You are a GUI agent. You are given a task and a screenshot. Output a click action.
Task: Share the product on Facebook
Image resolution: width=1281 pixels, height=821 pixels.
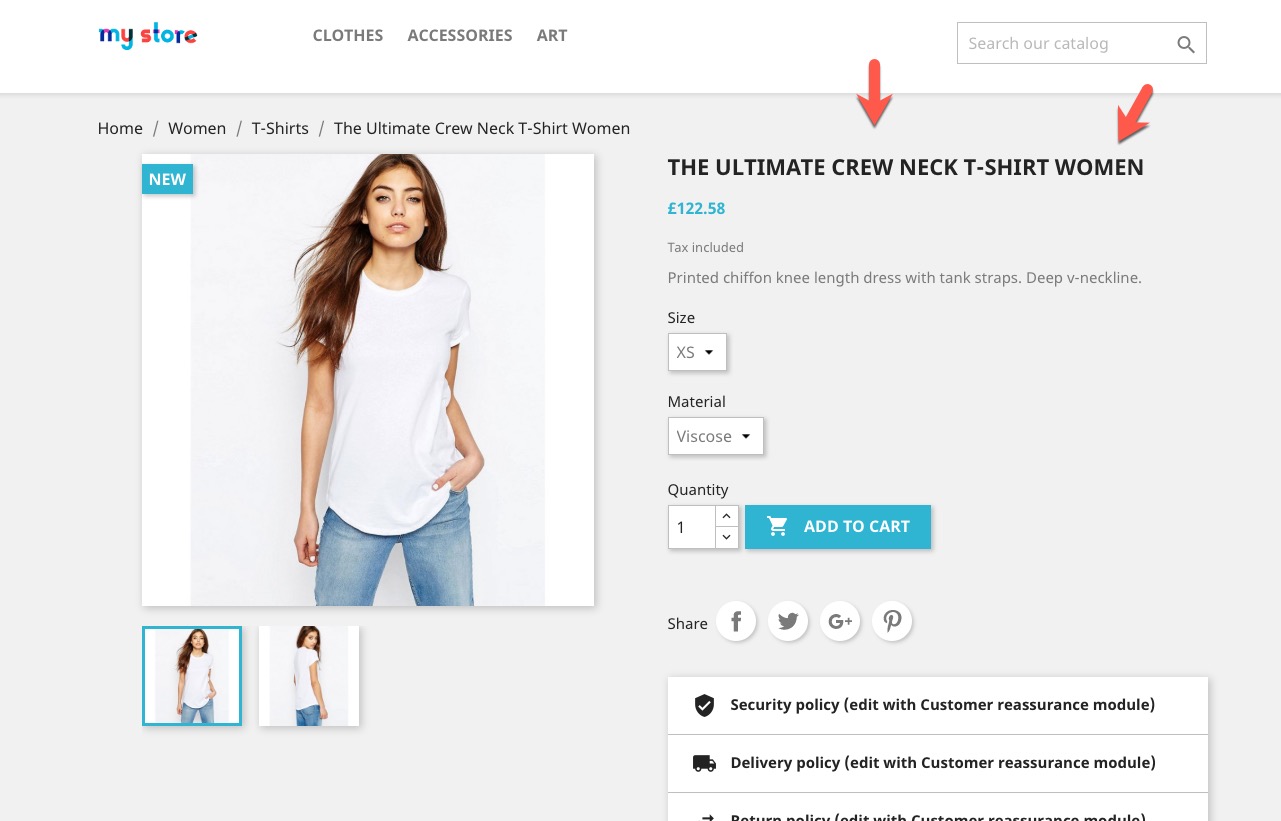click(736, 622)
